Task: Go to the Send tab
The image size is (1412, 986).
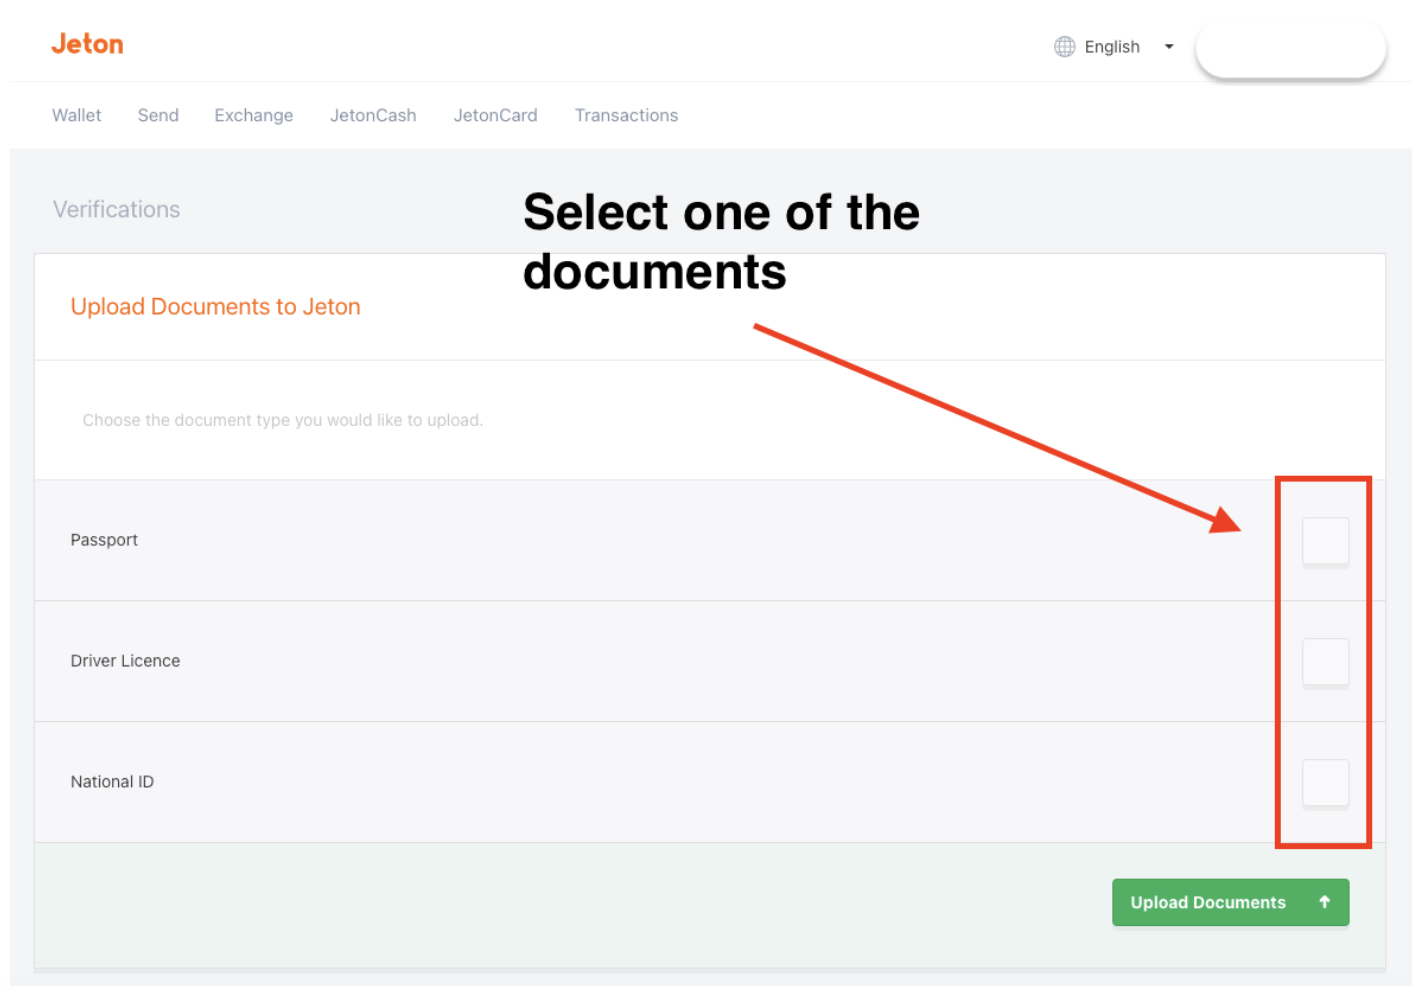Action: [x=158, y=115]
